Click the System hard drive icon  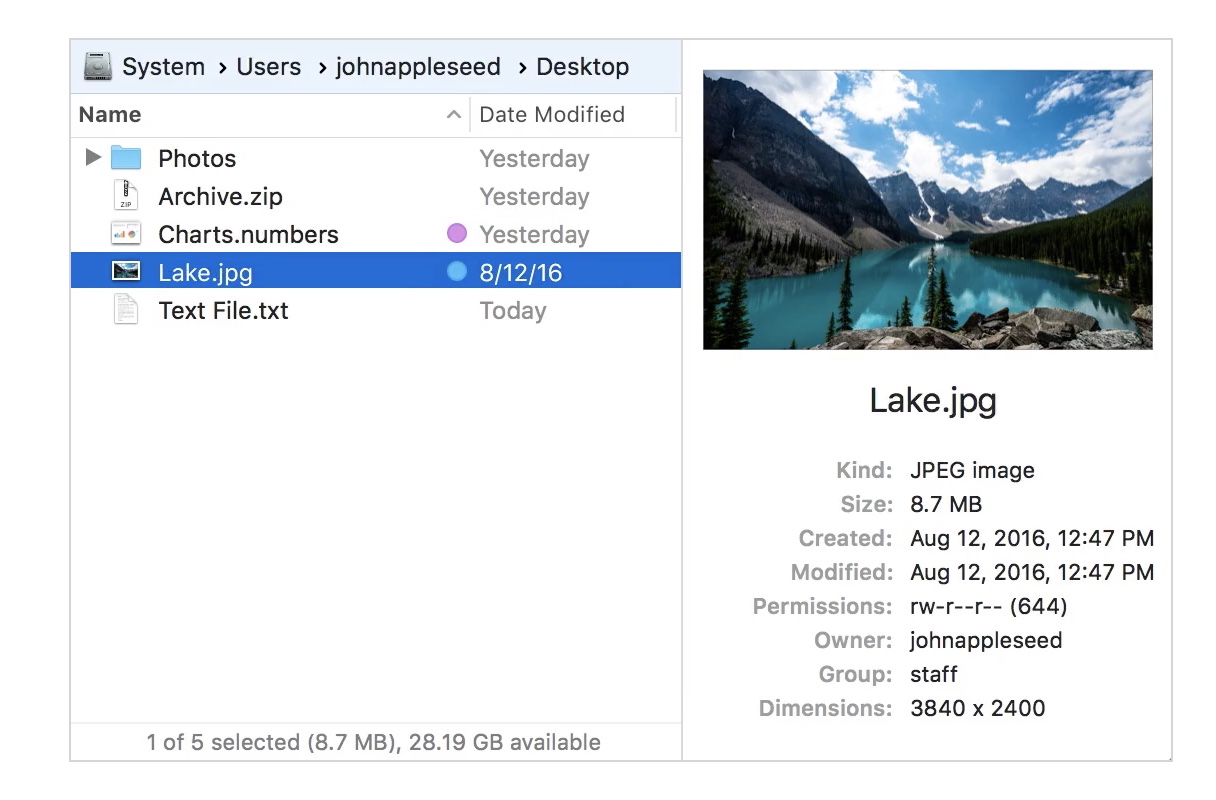pos(98,67)
